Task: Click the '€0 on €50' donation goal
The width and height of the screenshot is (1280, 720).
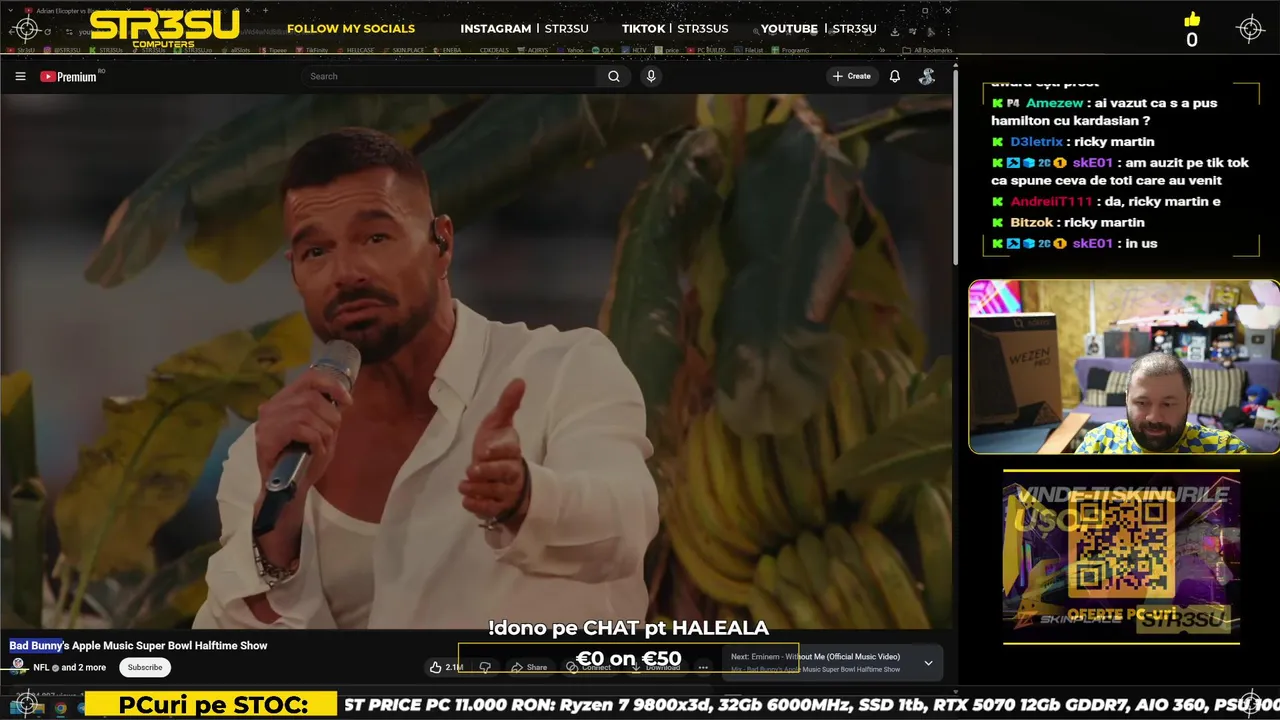Action: click(x=628, y=659)
